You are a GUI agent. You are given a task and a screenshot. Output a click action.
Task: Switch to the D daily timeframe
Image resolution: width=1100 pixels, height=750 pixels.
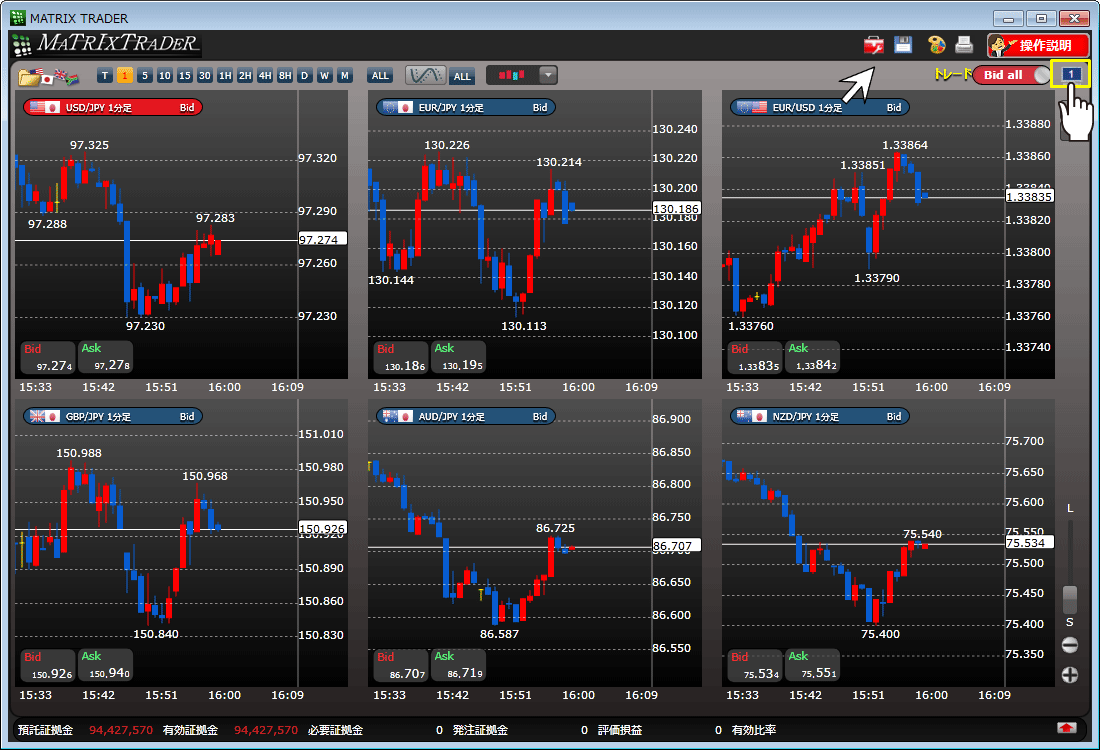tap(304, 76)
